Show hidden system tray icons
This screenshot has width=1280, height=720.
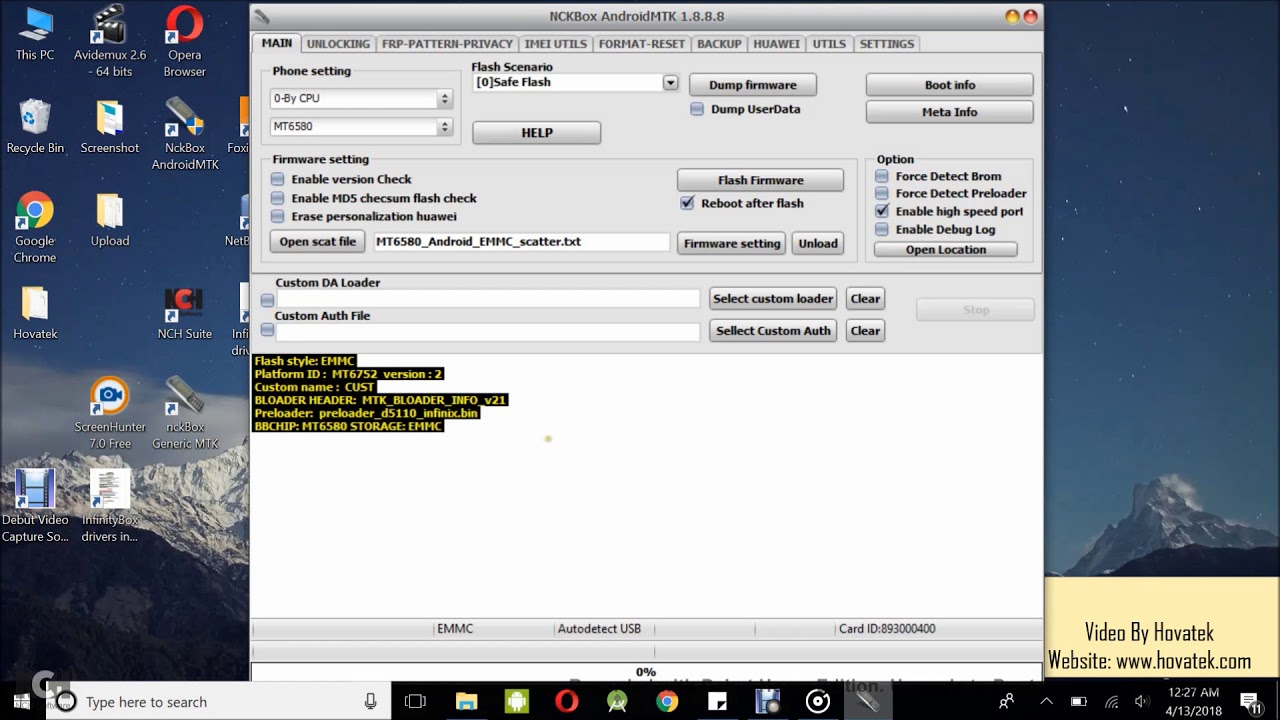1046,702
